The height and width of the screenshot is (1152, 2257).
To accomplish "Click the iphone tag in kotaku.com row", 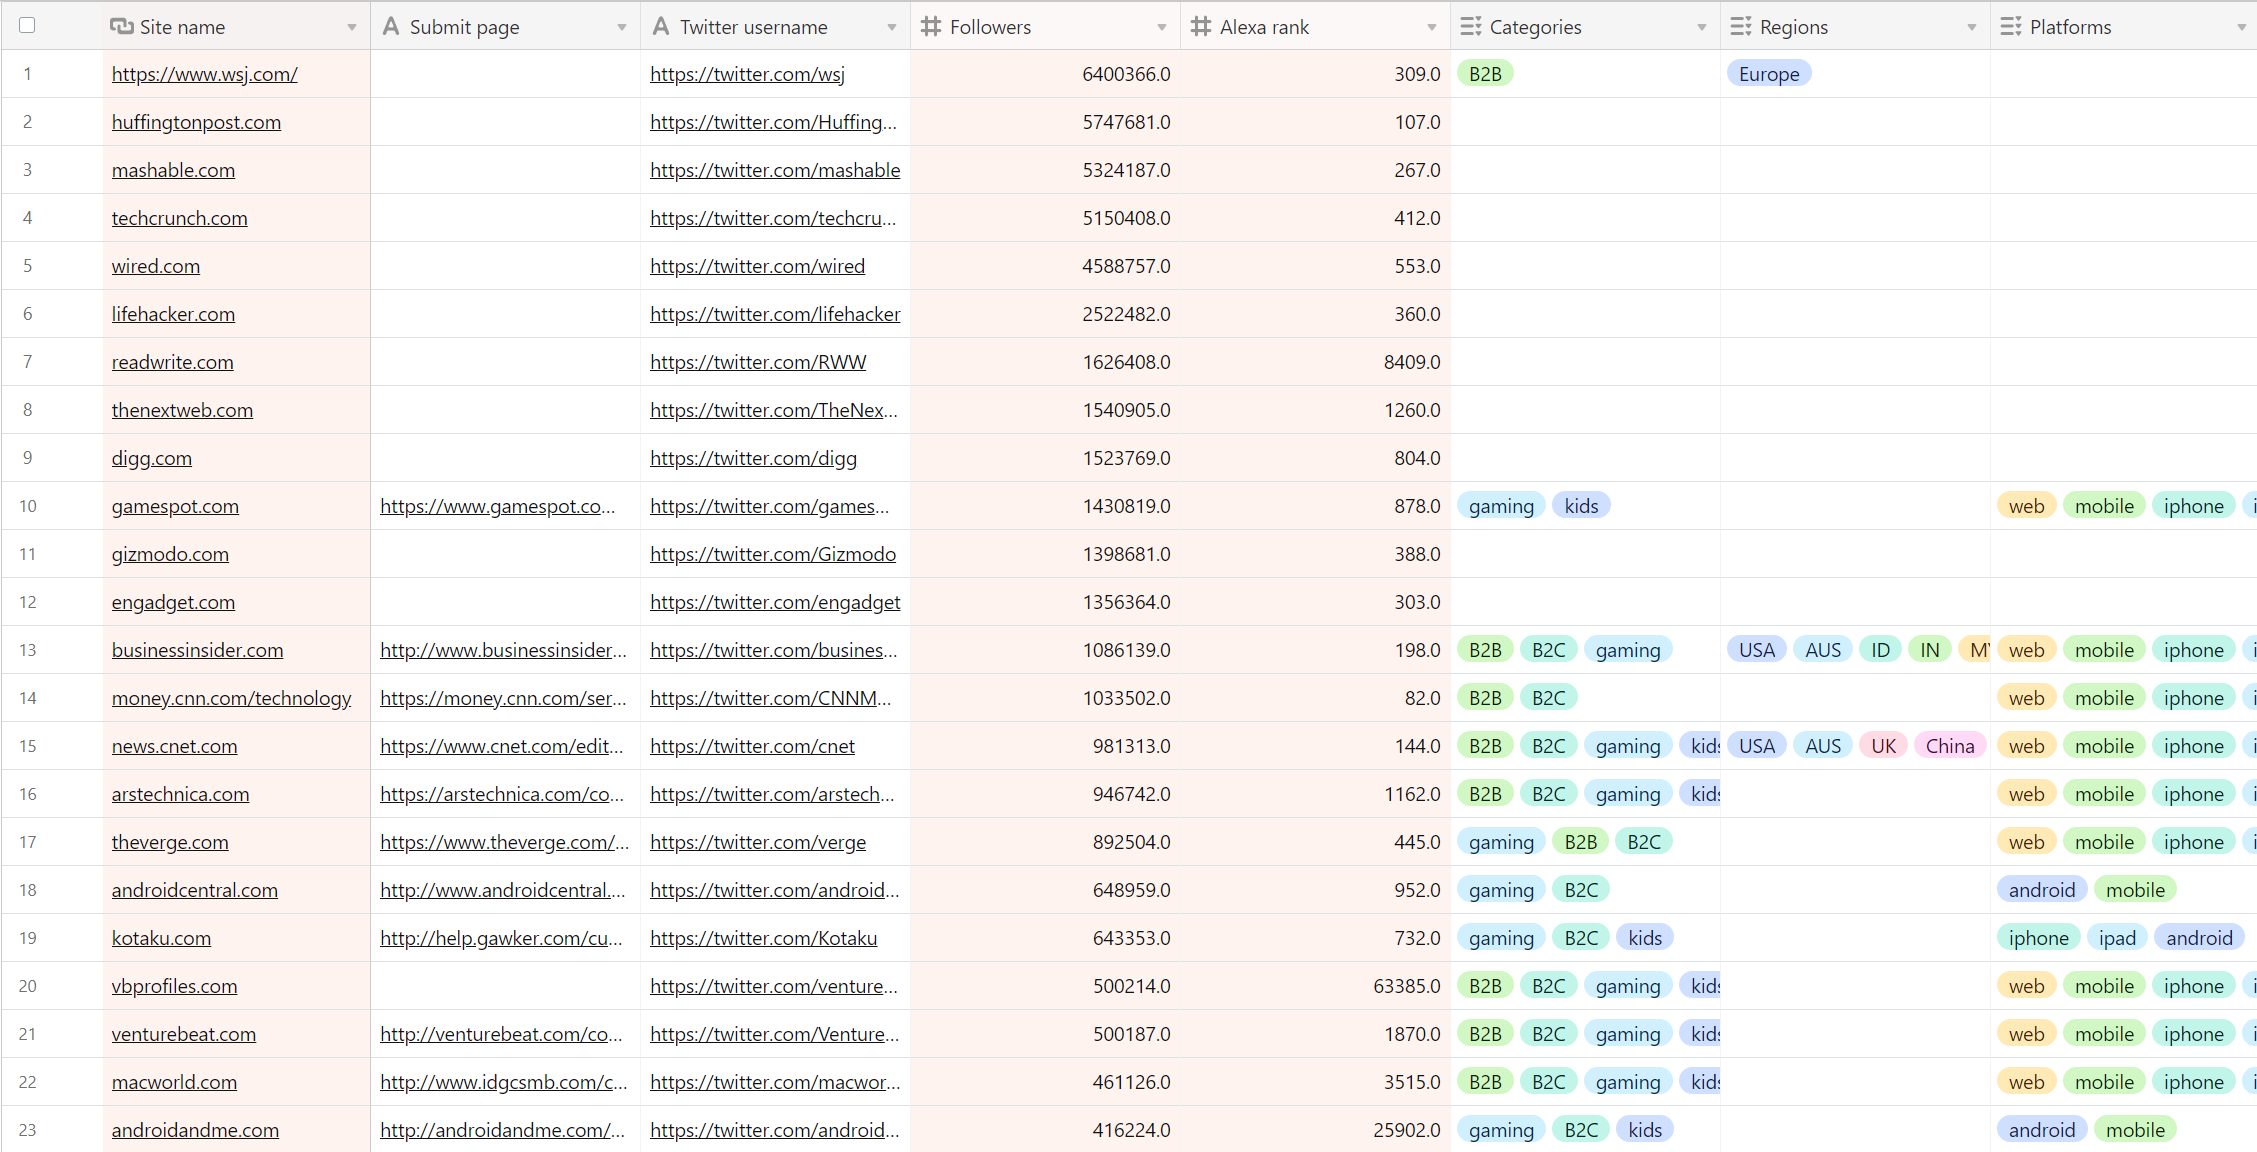I will tap(2038, 938).
